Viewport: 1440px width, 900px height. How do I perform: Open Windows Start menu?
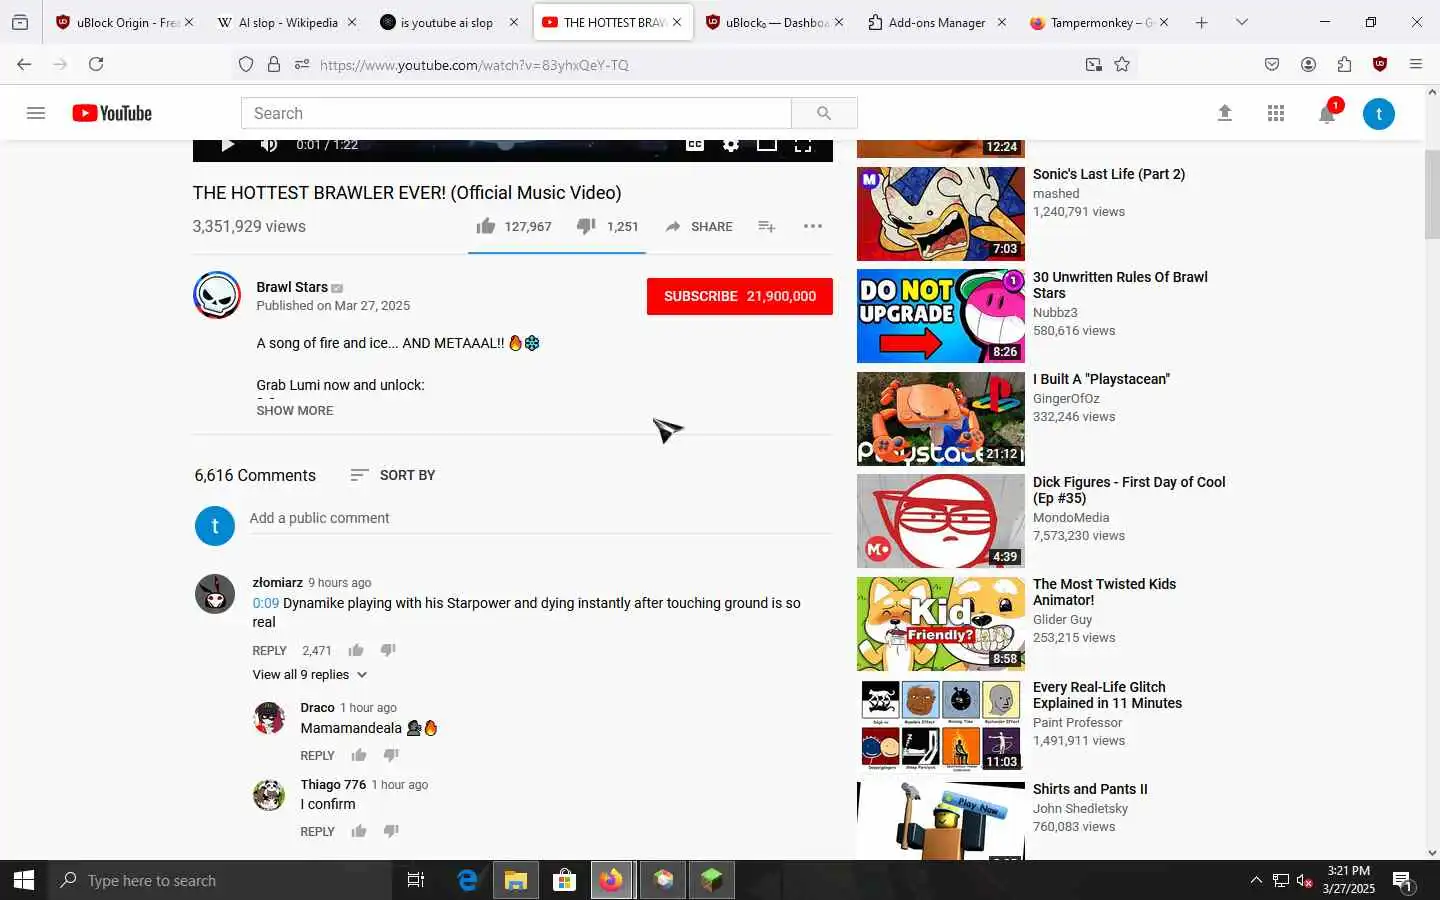click(x=24, y=880)
